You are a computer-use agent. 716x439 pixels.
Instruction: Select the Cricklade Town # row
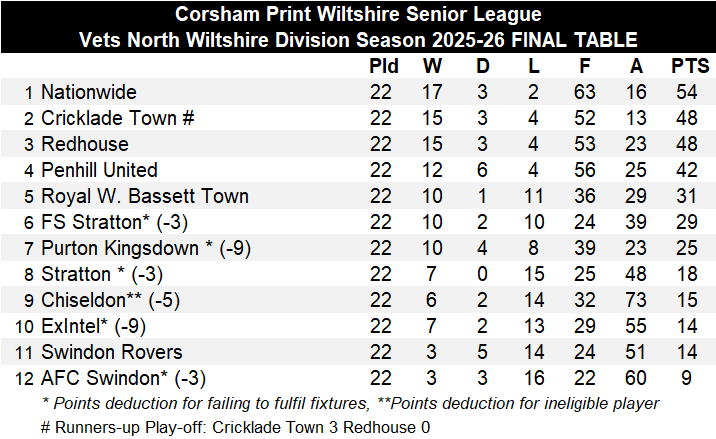[x=358, y=118]
